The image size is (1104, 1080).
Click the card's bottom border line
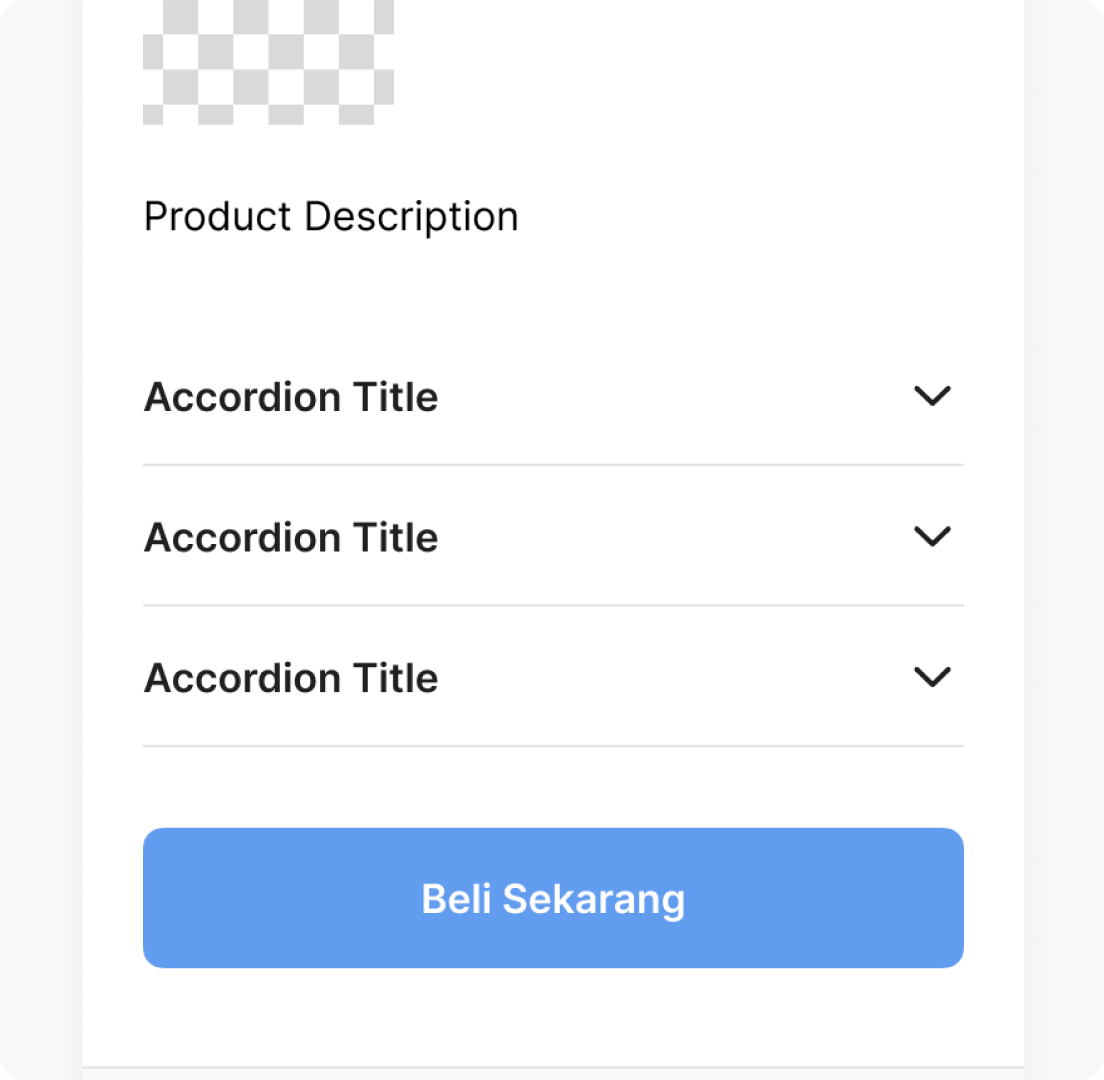tap(553, 1068)
